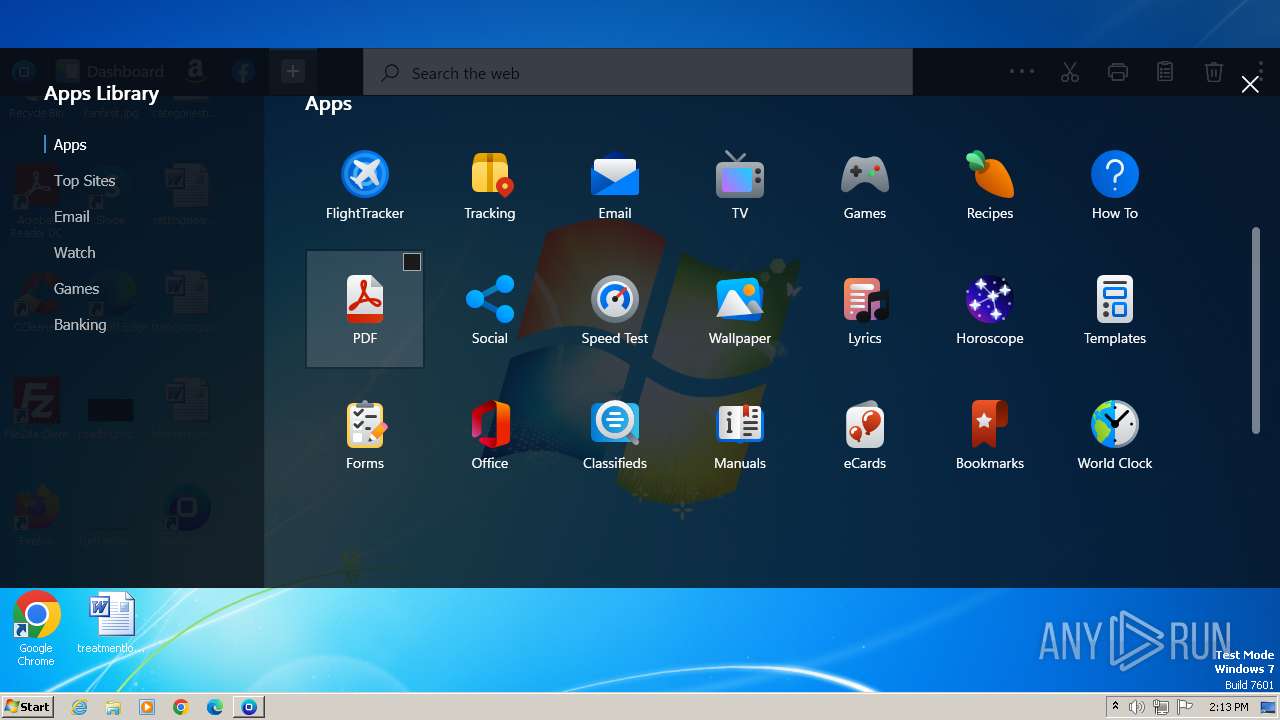Open the eCards app
The height and width of the screenshot is (720, 1280).
[x=865, y=435]
